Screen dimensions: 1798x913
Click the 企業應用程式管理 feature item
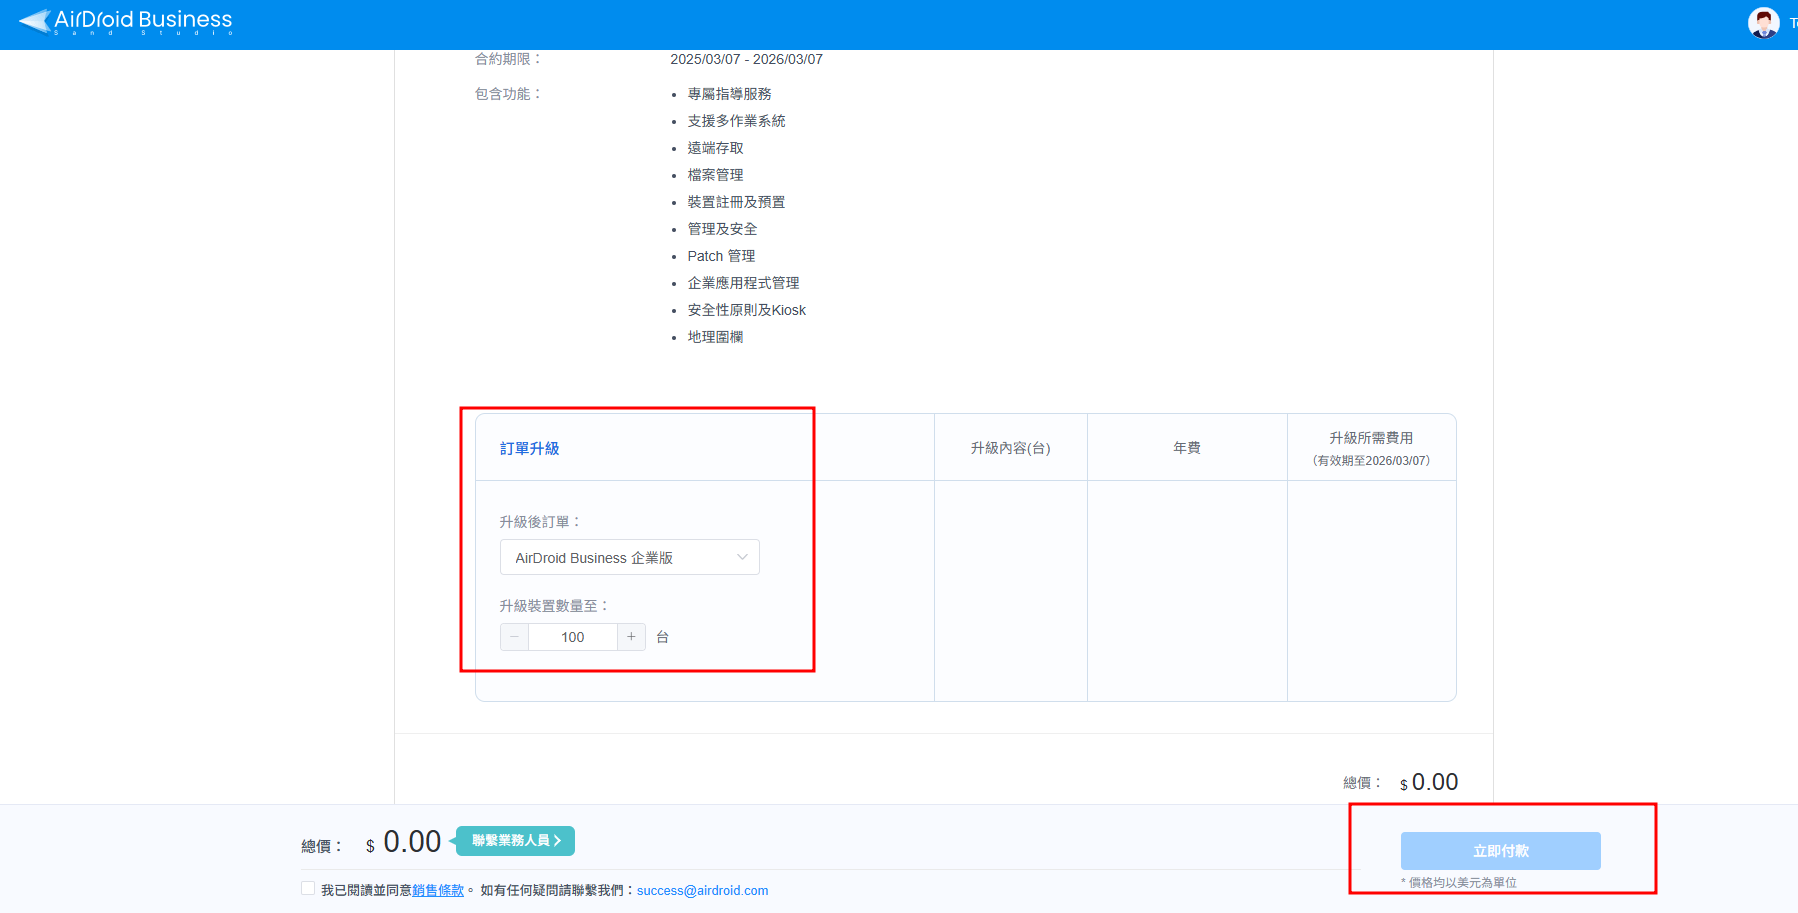tap(744, 283)
